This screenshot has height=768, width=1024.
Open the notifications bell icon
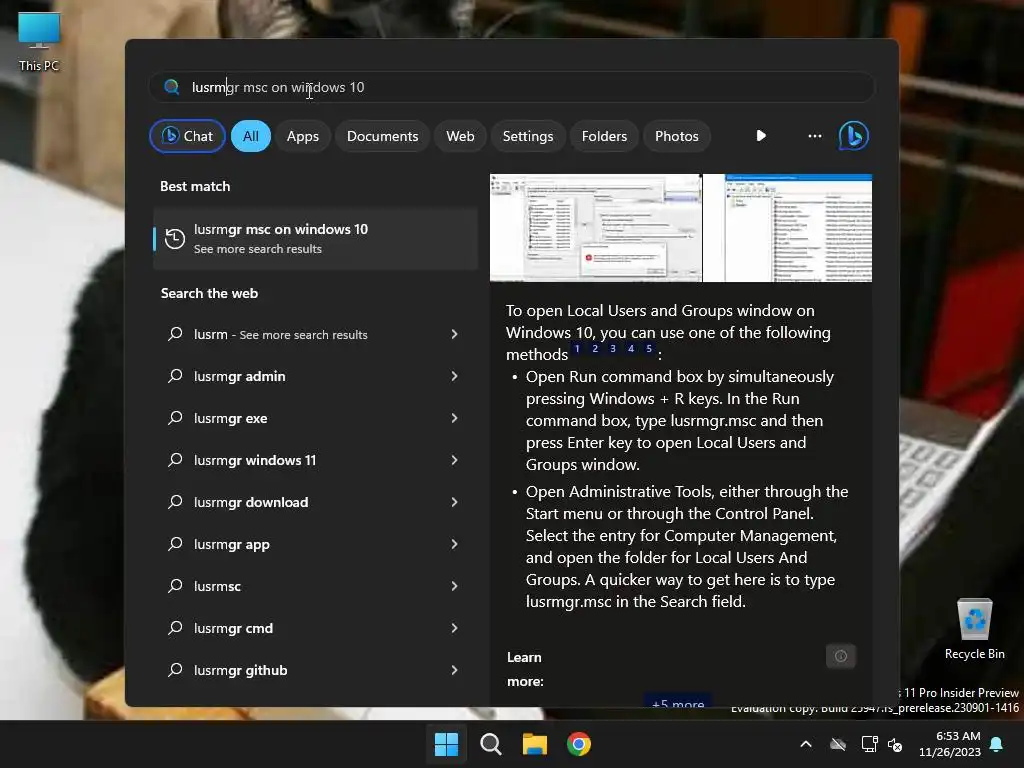(997, 744)
